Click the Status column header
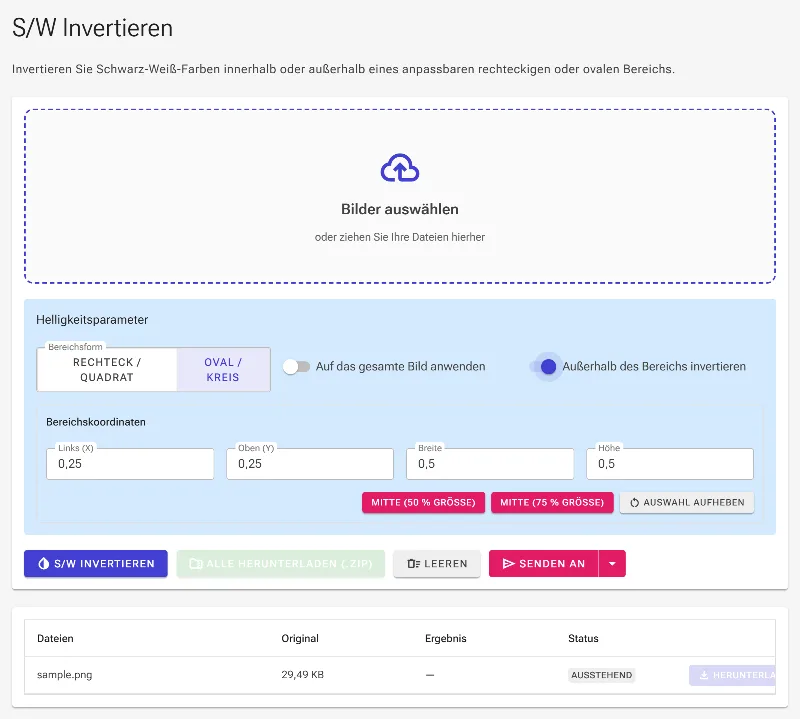 click(x=583, y=638)
